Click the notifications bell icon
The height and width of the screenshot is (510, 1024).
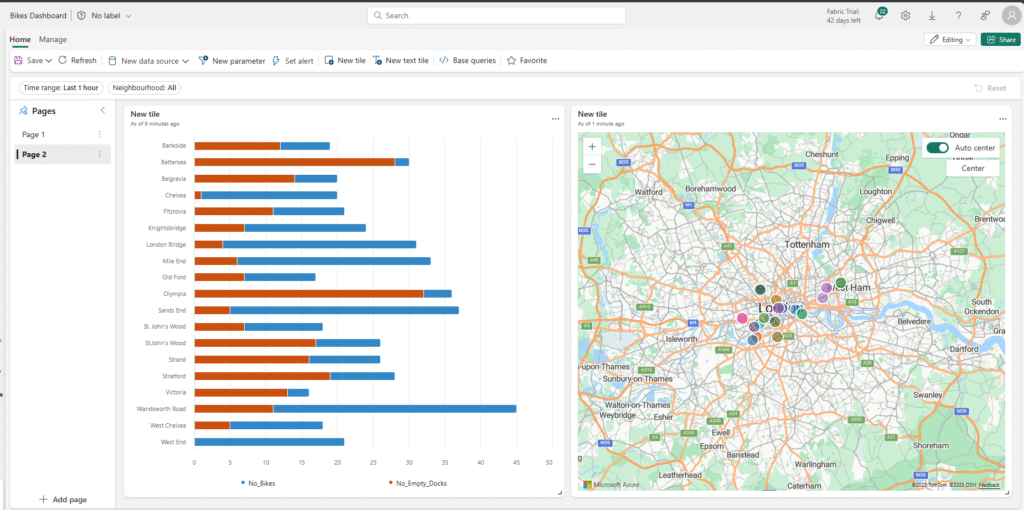(879, 16)
